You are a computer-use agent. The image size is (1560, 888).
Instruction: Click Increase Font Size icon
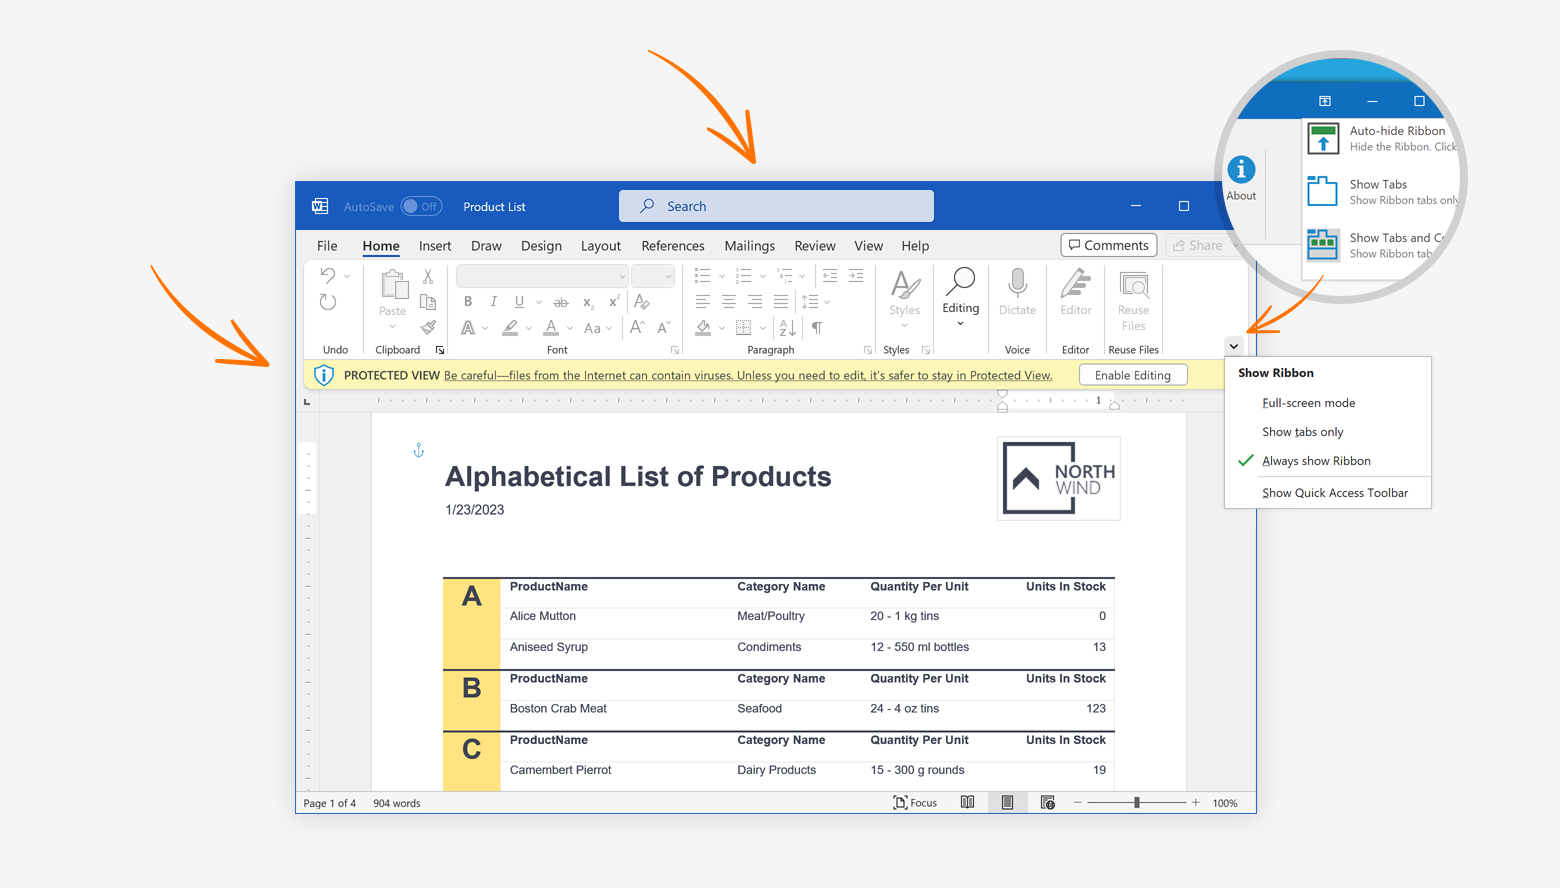tap(637, 327)
